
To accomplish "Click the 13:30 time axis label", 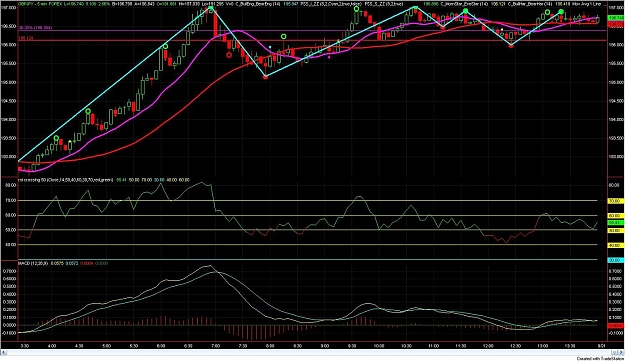I will [570, 346].
